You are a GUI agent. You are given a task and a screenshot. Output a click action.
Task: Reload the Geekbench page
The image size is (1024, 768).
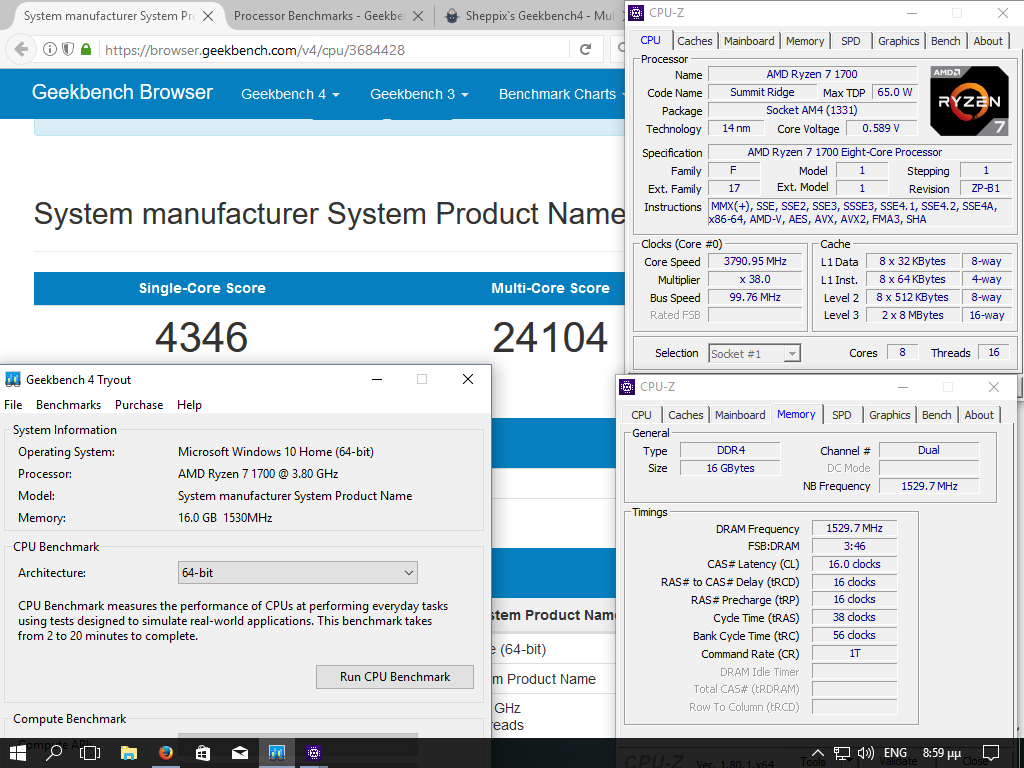click(586, 49)
